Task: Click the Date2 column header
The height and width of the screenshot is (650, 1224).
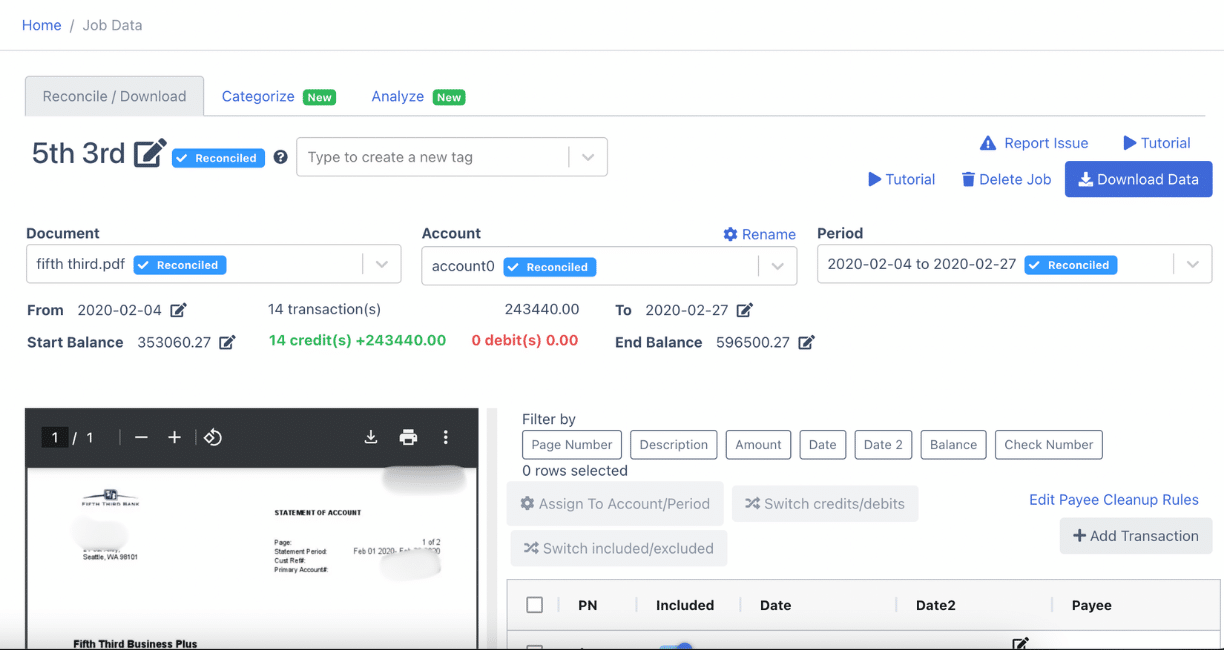Action: [936, 605]
